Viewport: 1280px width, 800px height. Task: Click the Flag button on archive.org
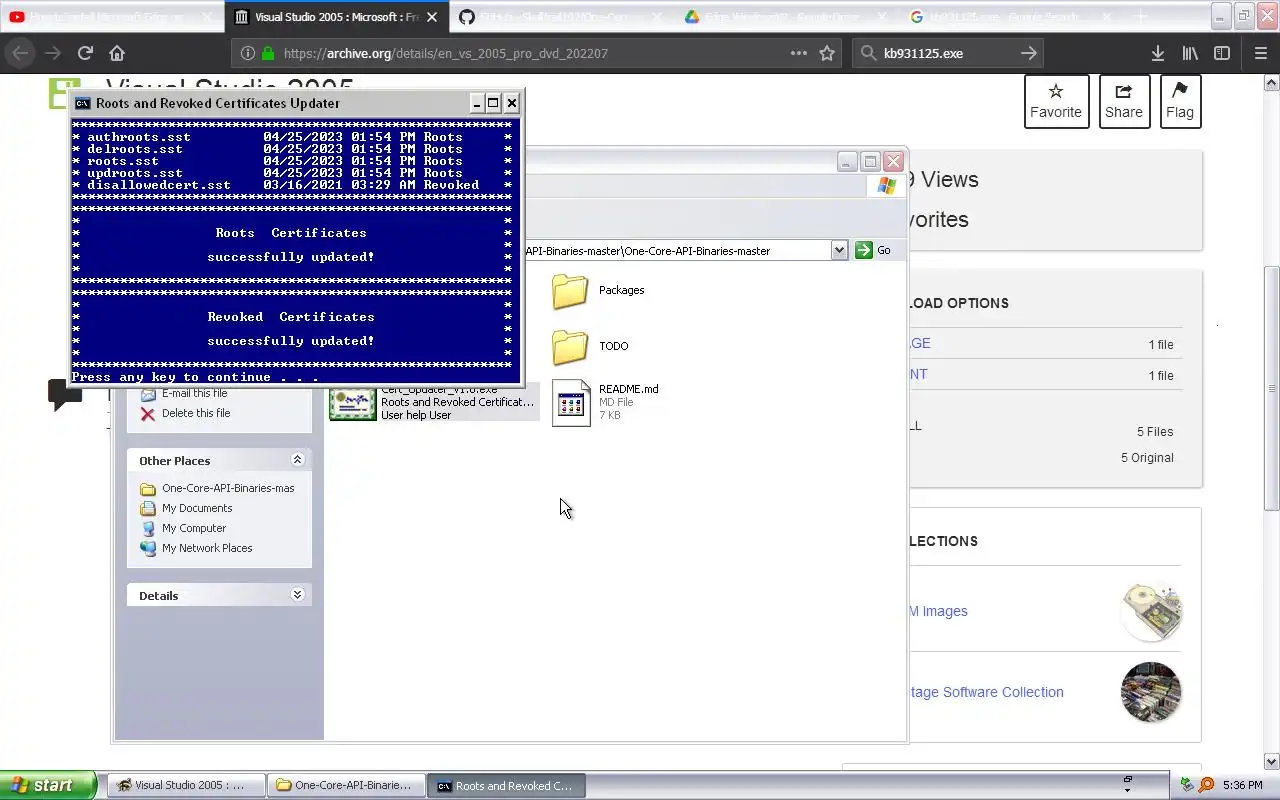coord(1180,101)
